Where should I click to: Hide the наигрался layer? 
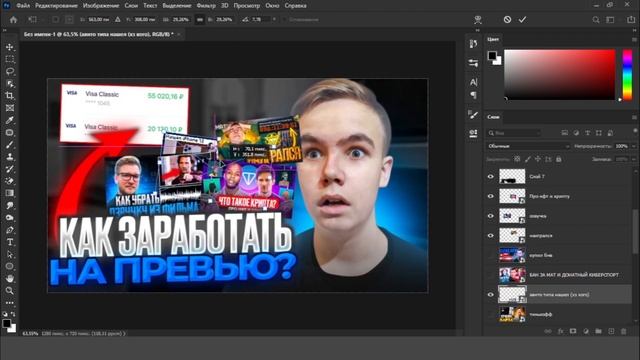coord(491,236)
